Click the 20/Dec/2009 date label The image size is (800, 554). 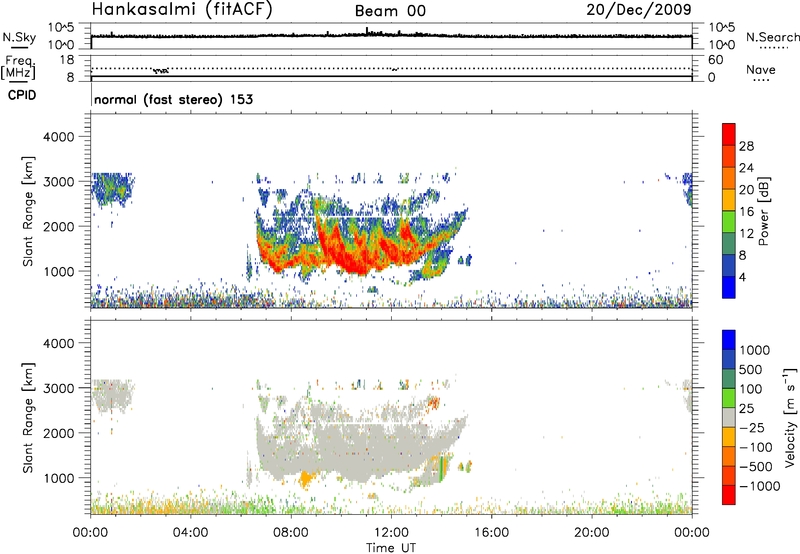[639, 9]
